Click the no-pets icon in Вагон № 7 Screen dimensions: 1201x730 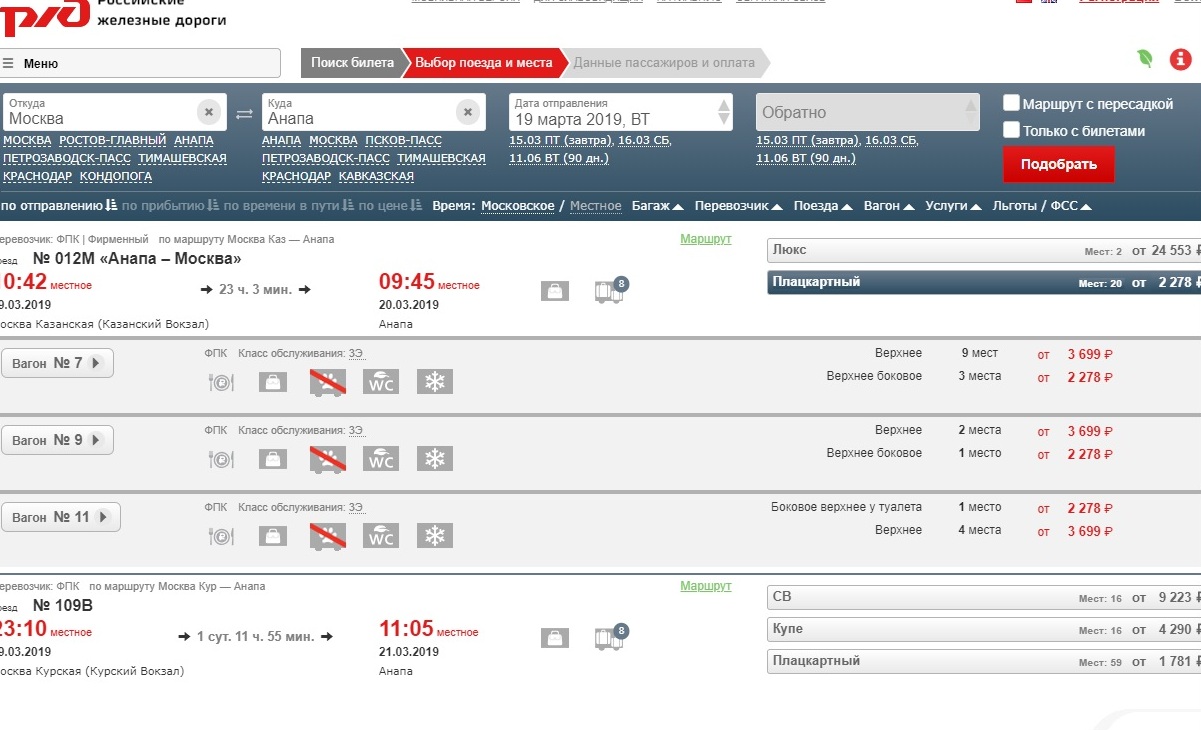click(328, 381)
